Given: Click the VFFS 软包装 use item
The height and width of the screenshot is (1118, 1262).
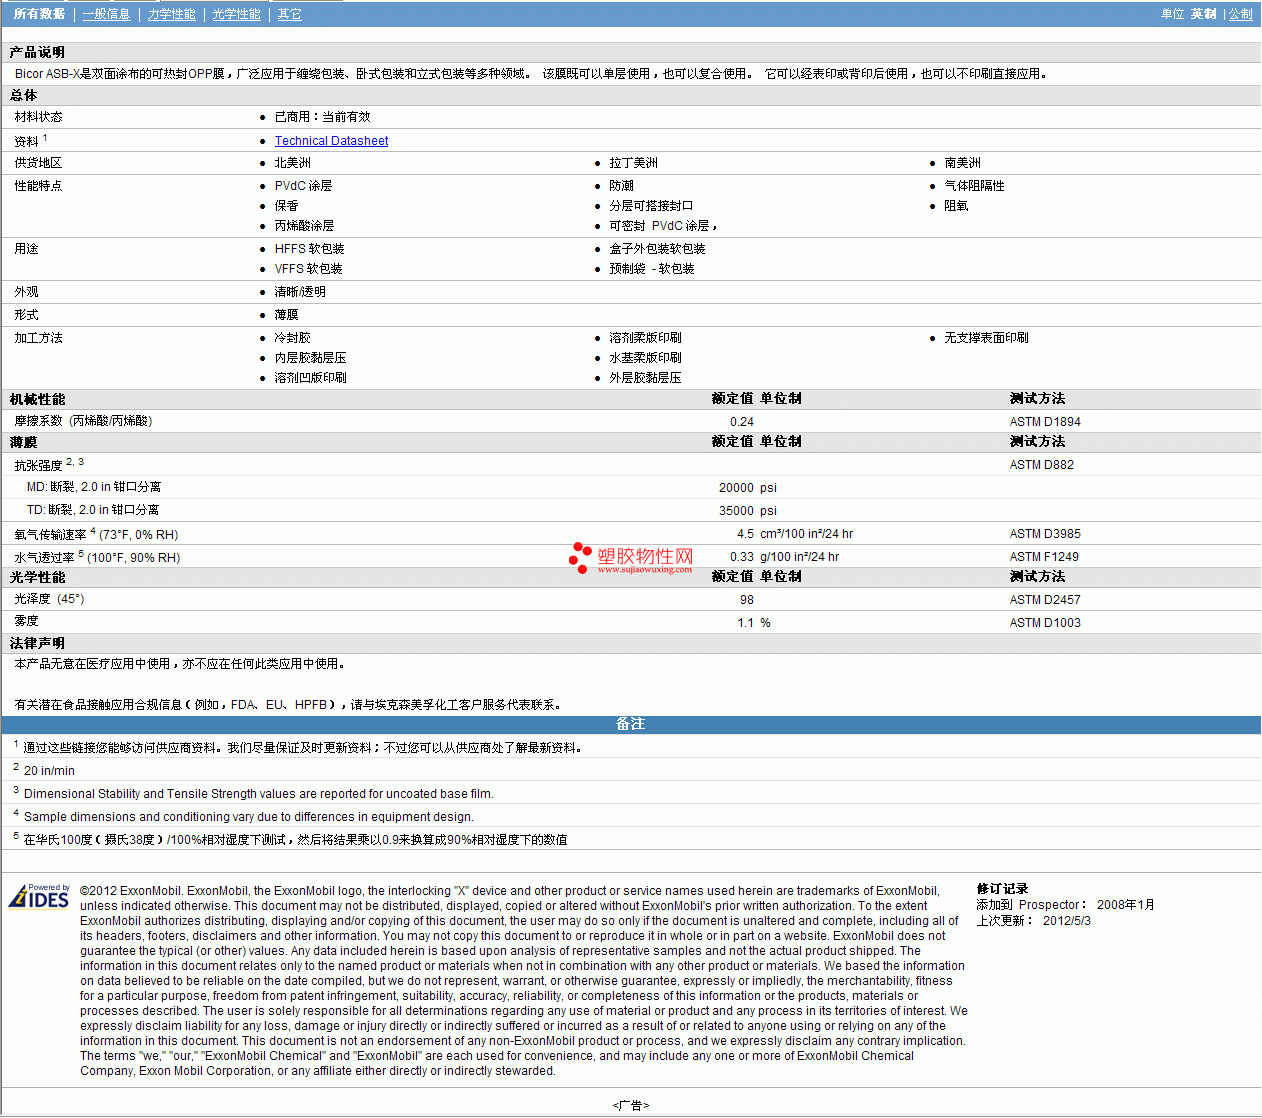Looking at the screenshot, I should pyautogui.click(x=309, y=269).
